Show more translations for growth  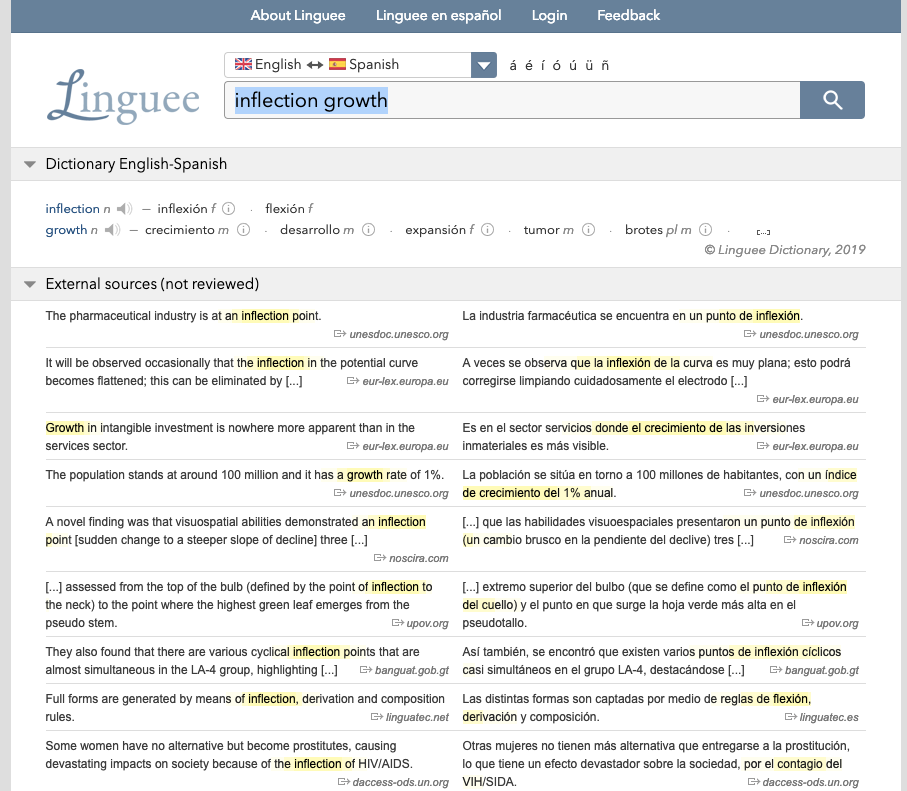(x=762, y=231)
